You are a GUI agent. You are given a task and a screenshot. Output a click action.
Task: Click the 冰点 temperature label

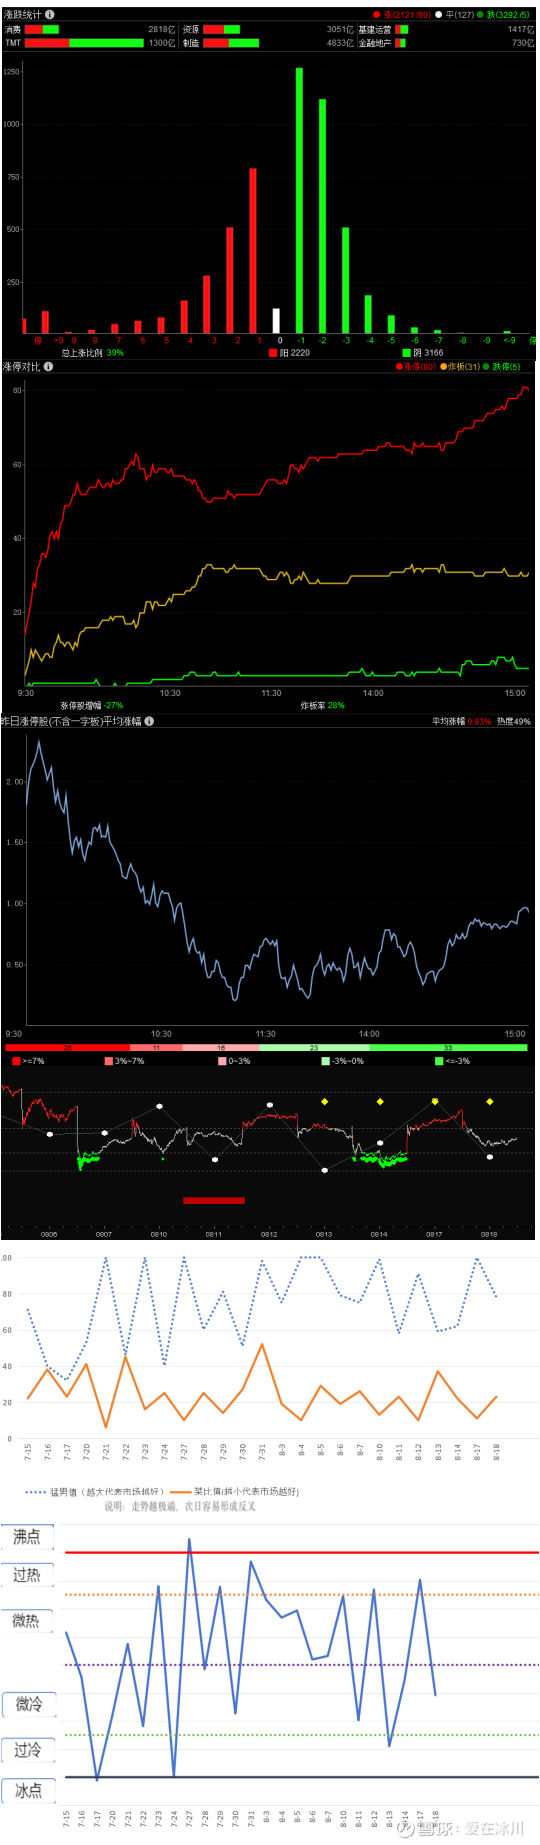pos(28,1790)
